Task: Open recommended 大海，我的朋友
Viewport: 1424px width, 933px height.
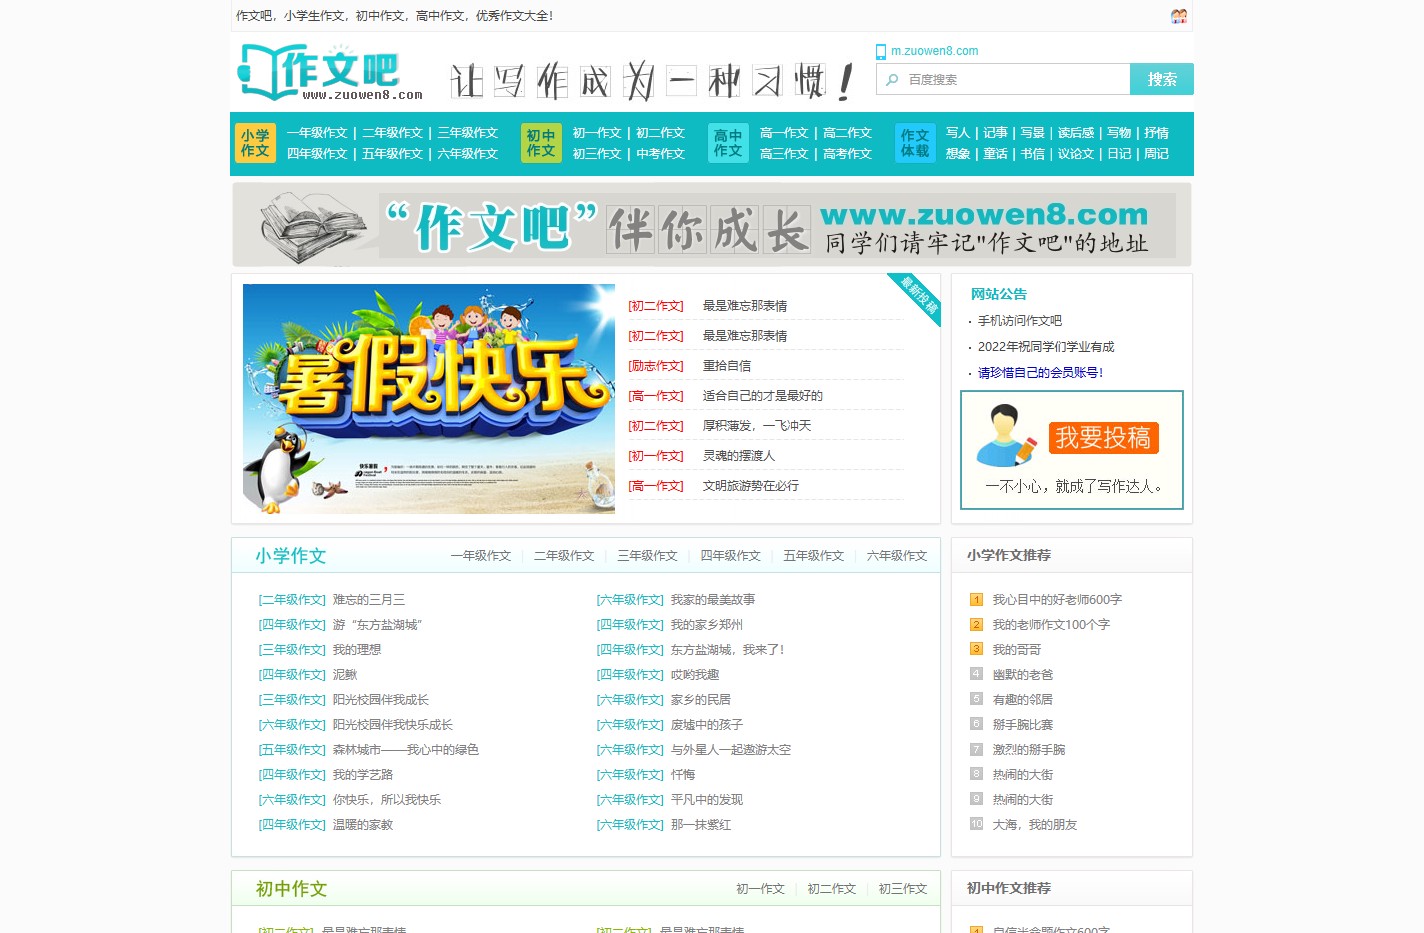Action: (1034, 825)
